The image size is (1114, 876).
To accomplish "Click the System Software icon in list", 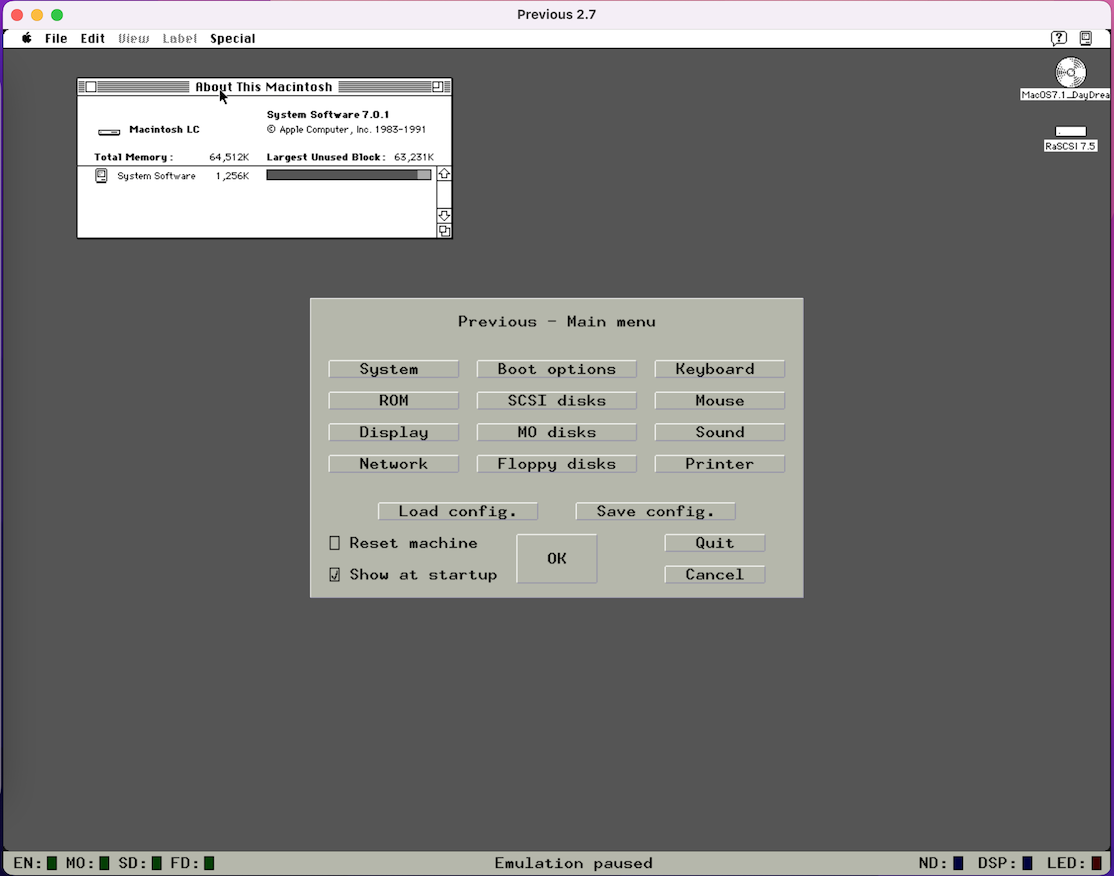I will coord(101,176).
